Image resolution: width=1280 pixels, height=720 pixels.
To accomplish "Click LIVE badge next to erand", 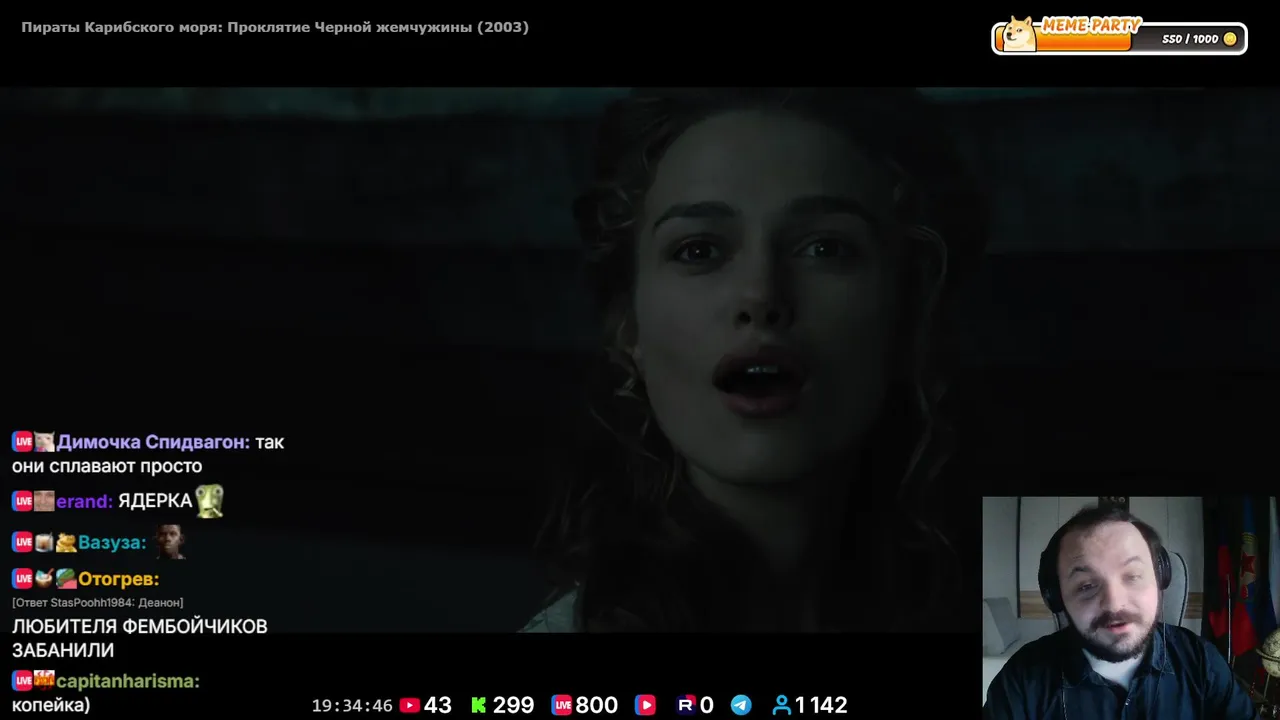I will [23, 501].
